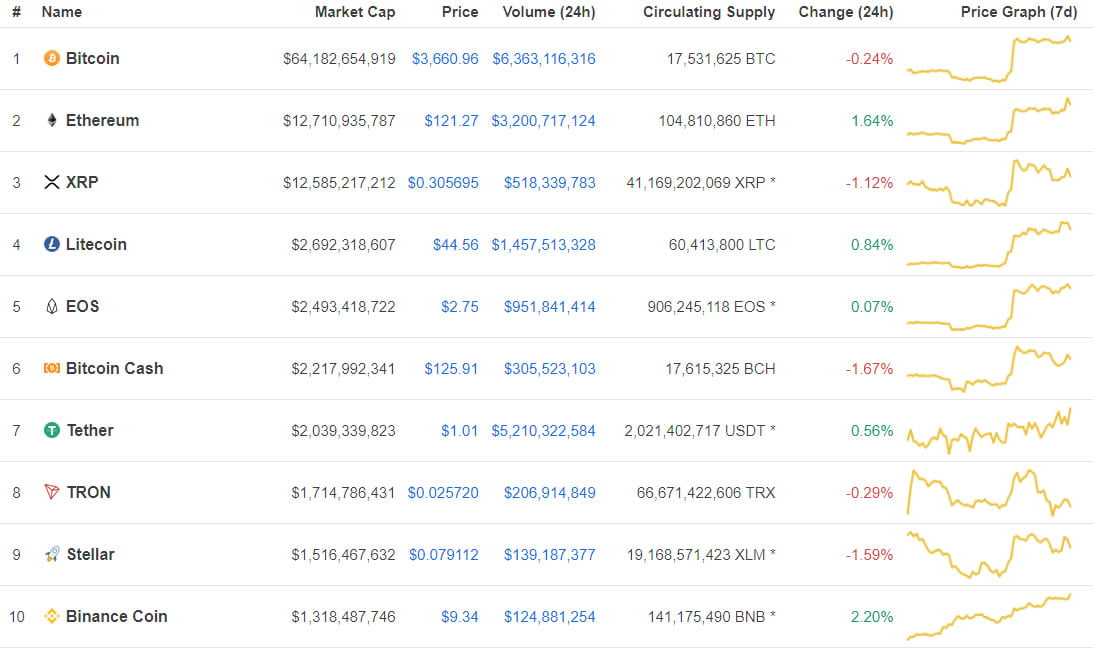1093x648 pixels.
Task: Click the Ethereum diamond logo icon
Action: (x=52, y=121)
